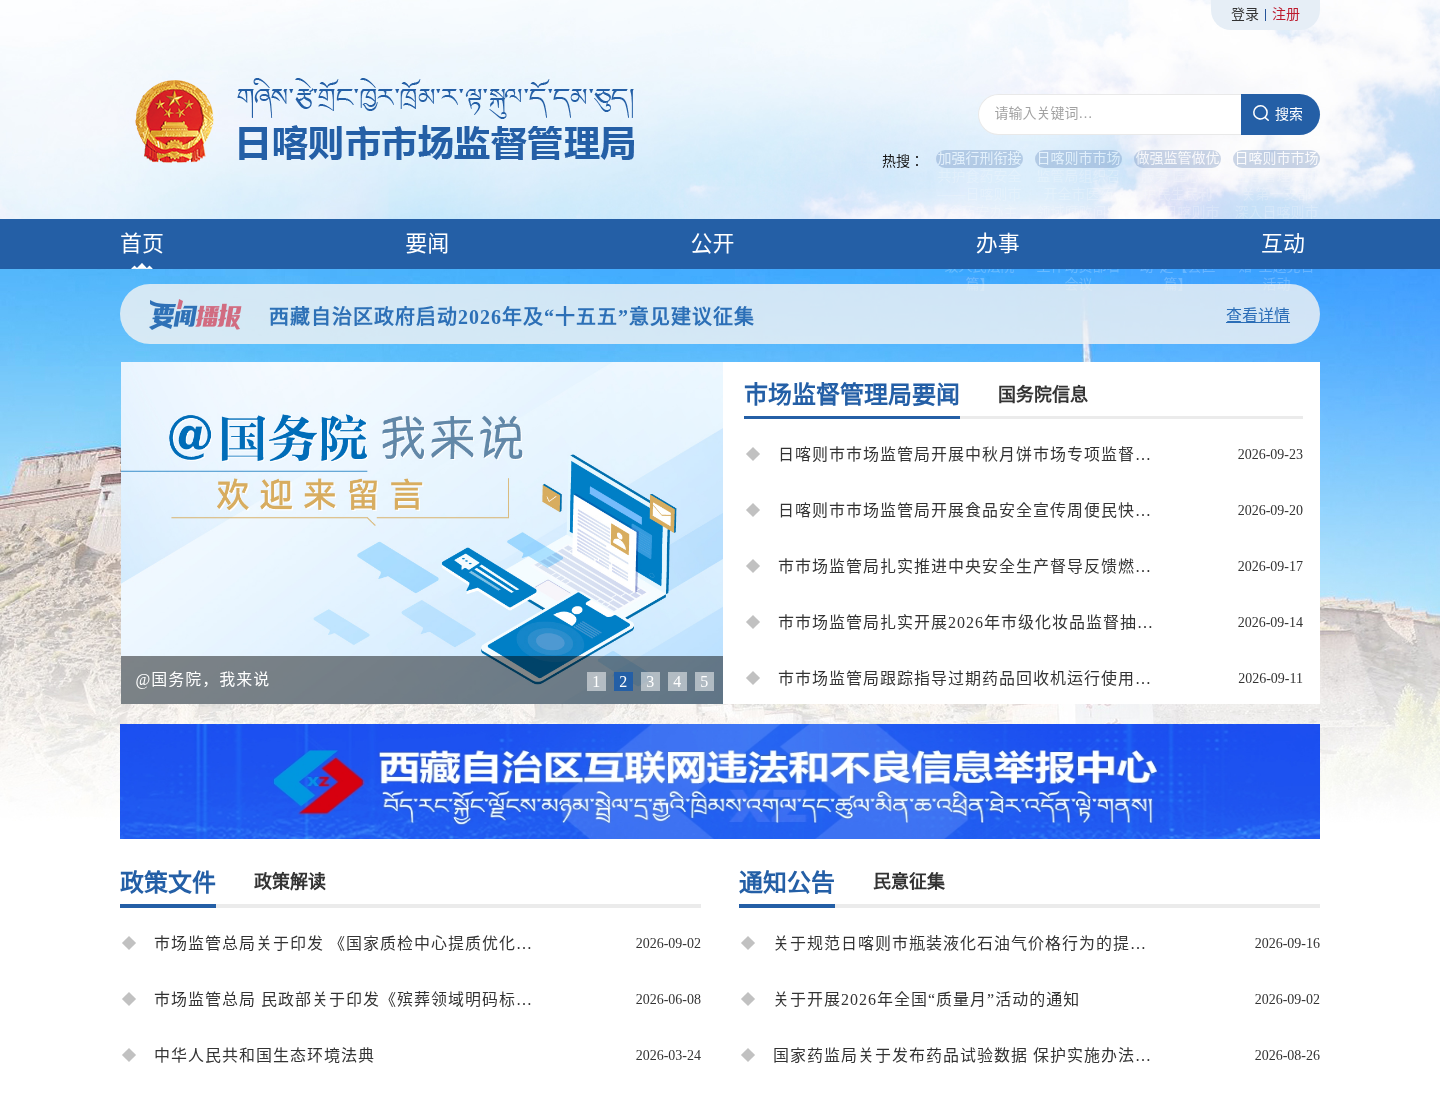Switch to the 市场监督管理局要闻 tab
The height and width of the screenshot is (1100, 1440).
click(x=852, y=395)
